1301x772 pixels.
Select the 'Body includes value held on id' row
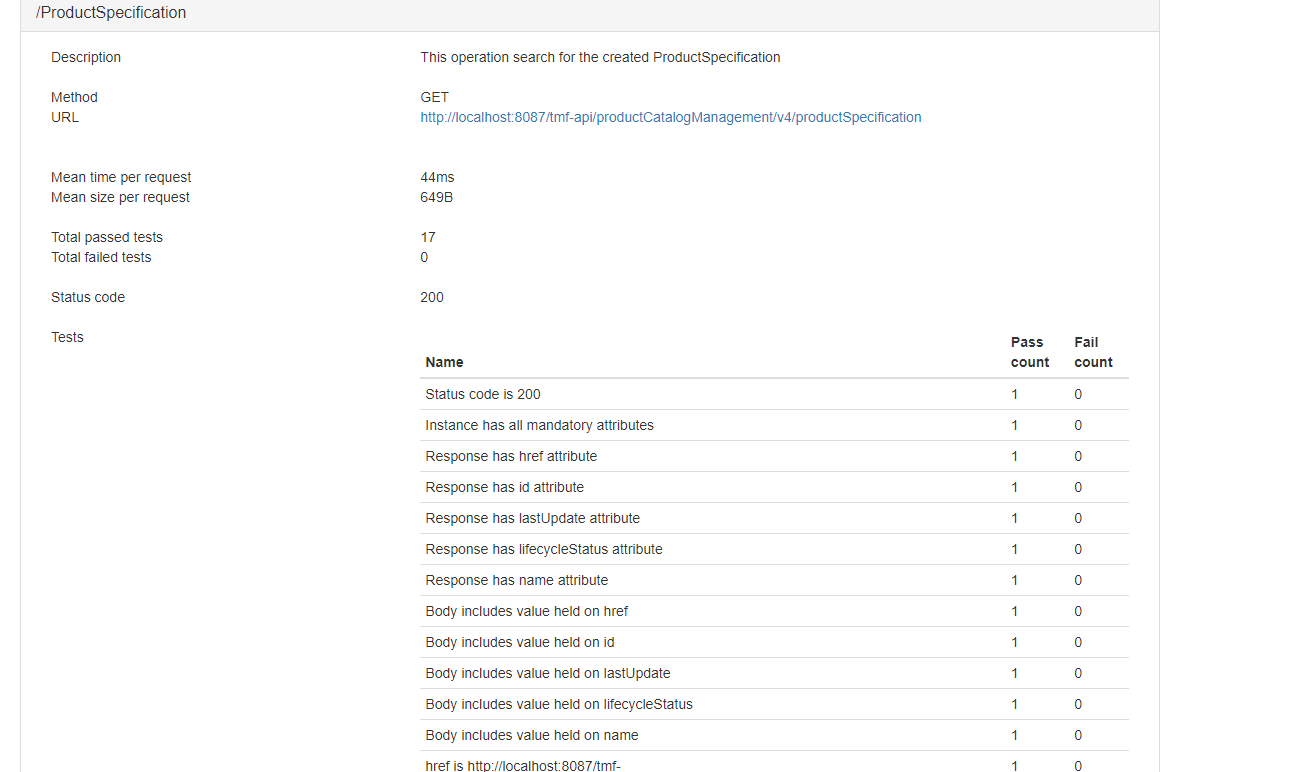coord(520,642)
